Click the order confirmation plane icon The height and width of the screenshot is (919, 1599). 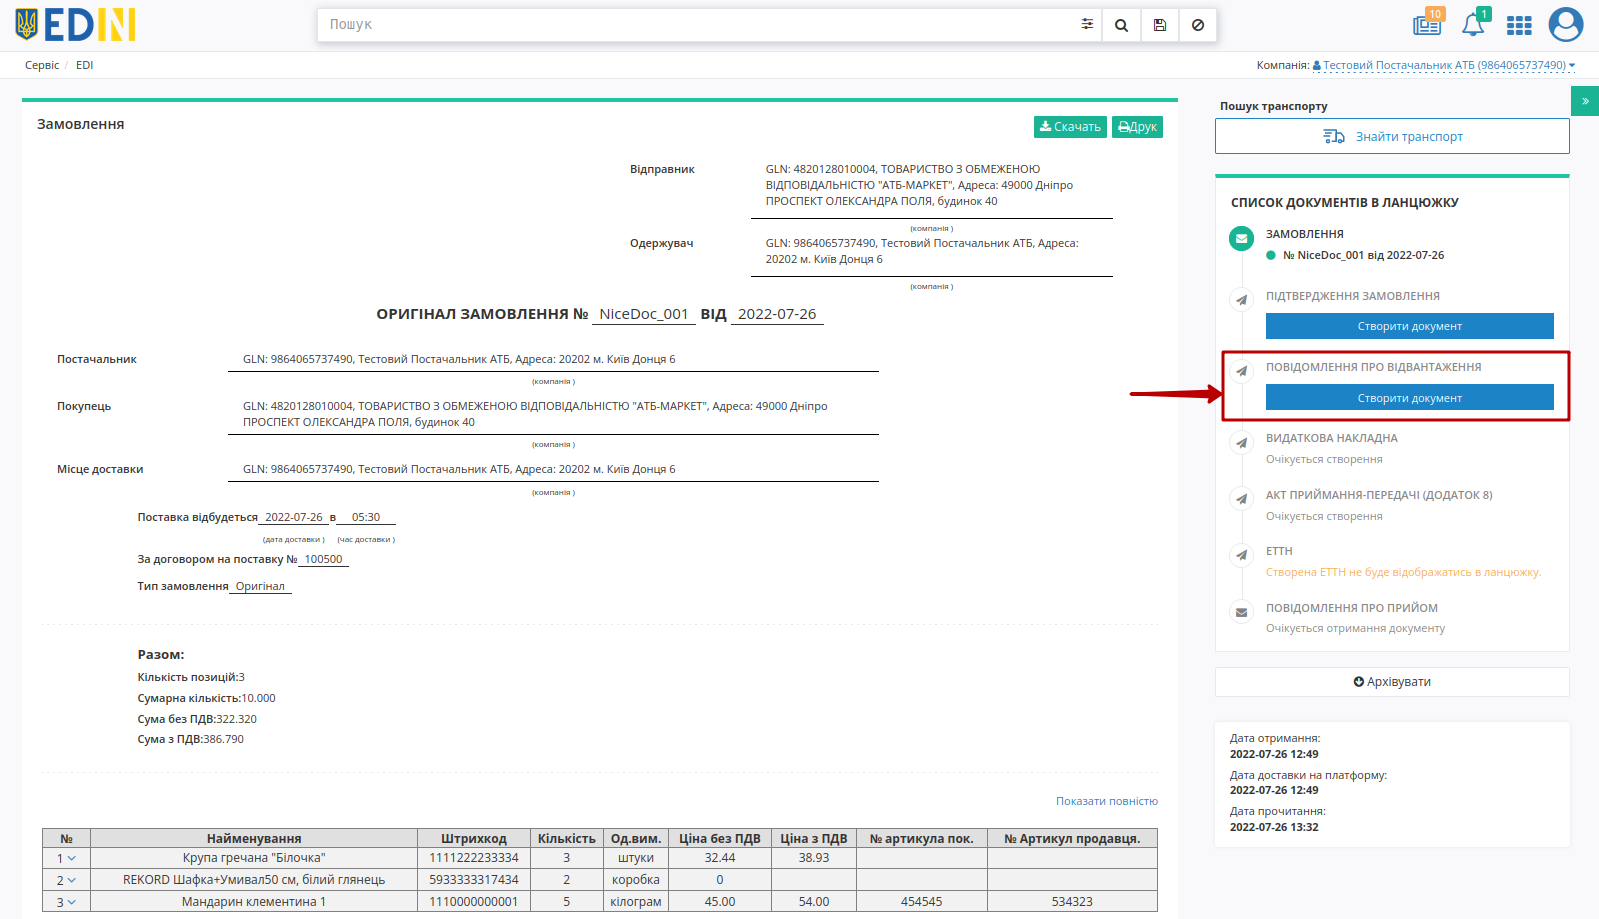click(x=1241, y=299)
